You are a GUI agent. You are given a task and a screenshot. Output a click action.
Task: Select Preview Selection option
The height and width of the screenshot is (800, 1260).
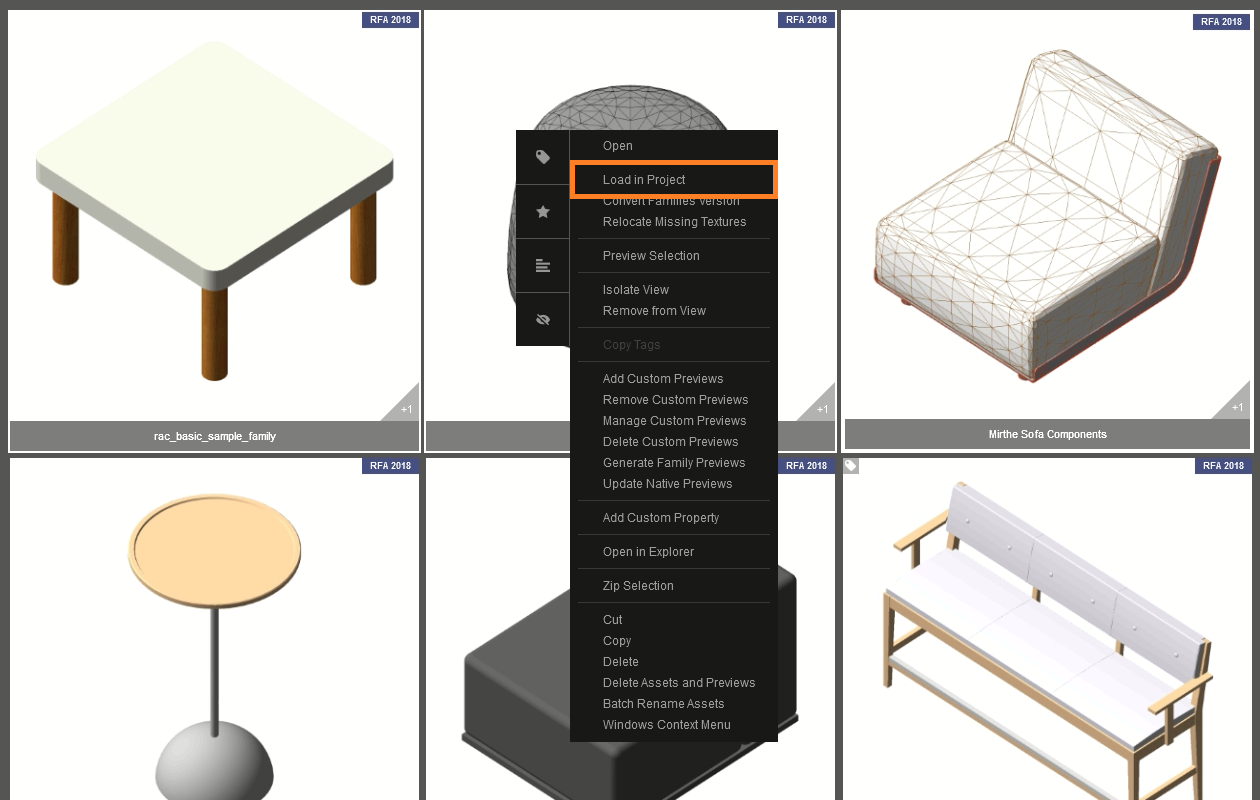click(x=651, y=256)
